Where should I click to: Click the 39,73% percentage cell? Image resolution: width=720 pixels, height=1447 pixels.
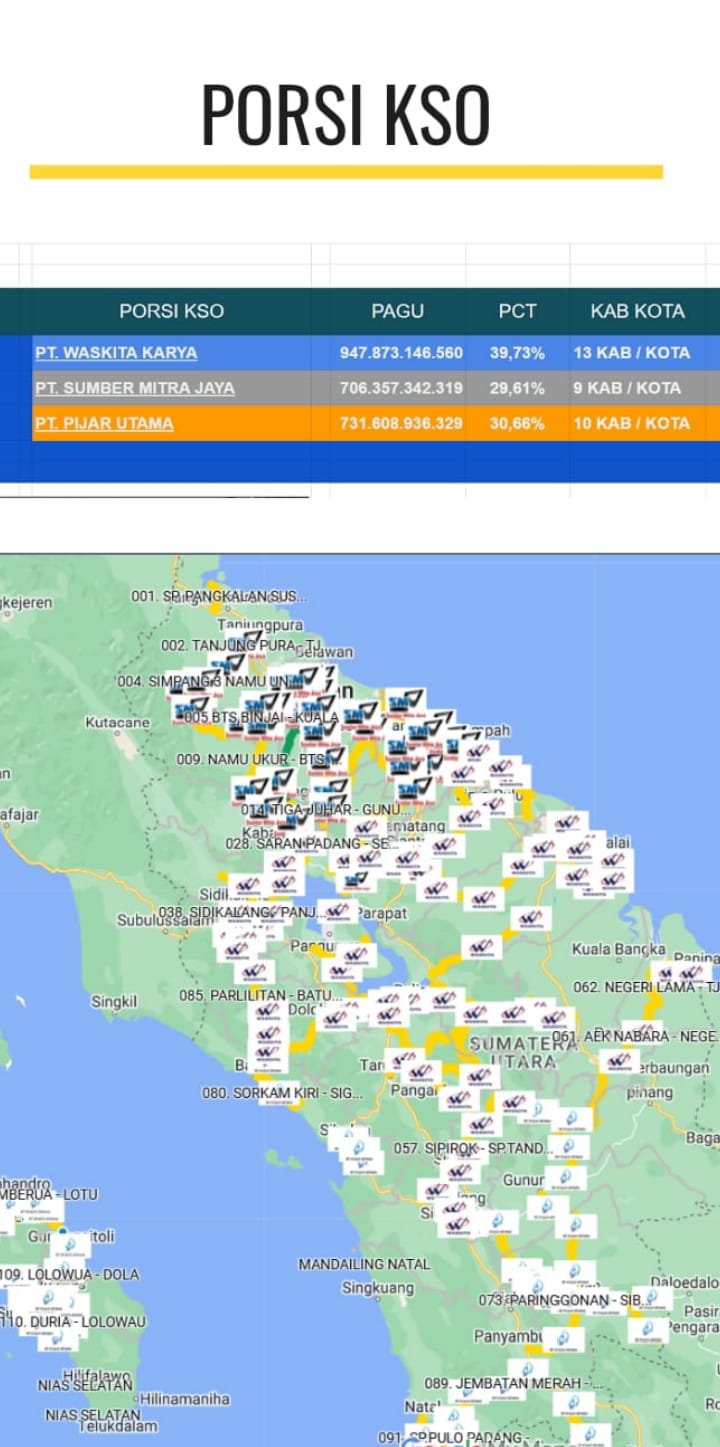(x=517, y=353)
